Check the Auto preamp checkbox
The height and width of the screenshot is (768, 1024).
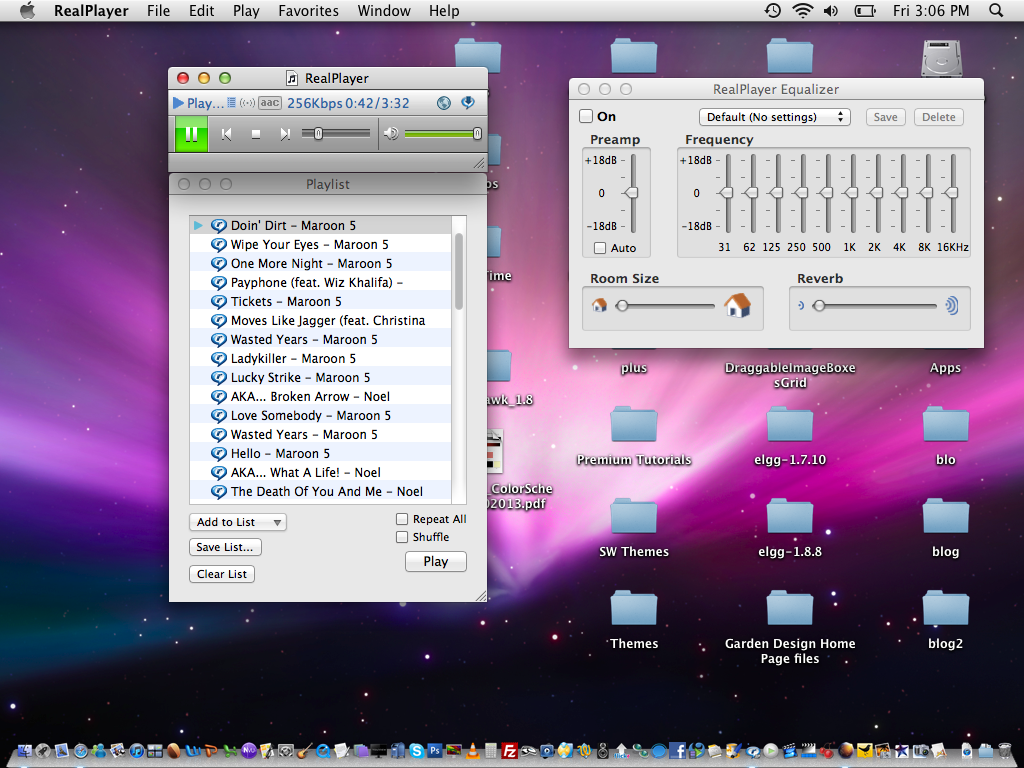pyautogui.click(x=600, y=248)
